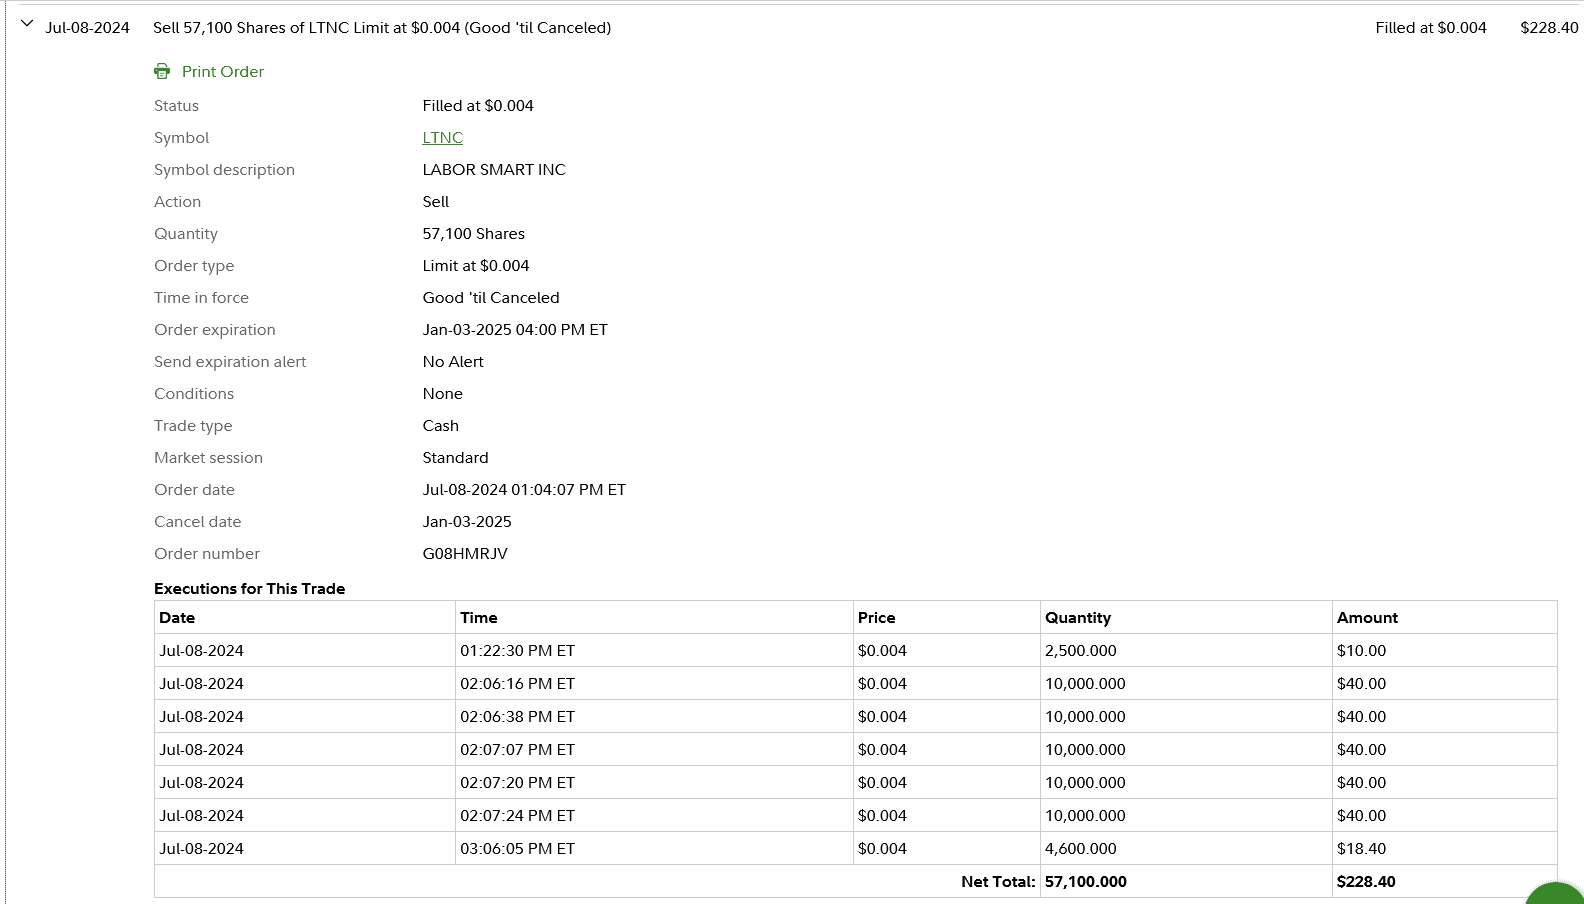This screenshot has width=1584, height=904.
Task: Click the $18.40 amount cell
Action: coord(1361,849)
